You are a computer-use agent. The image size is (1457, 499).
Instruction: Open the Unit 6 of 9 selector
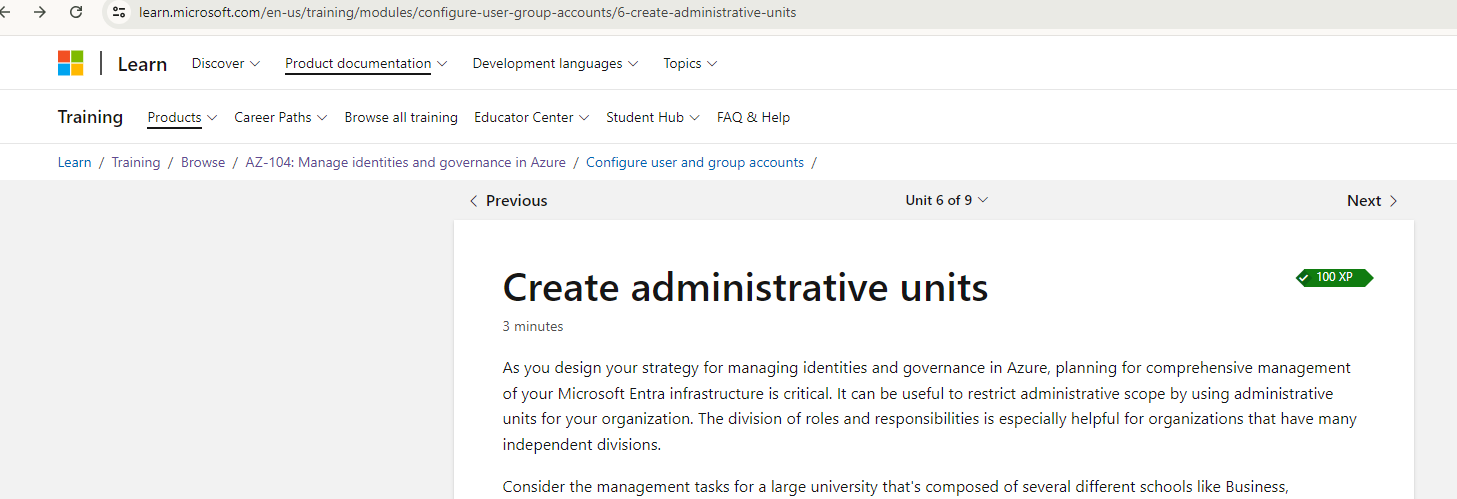pos(946,200)
